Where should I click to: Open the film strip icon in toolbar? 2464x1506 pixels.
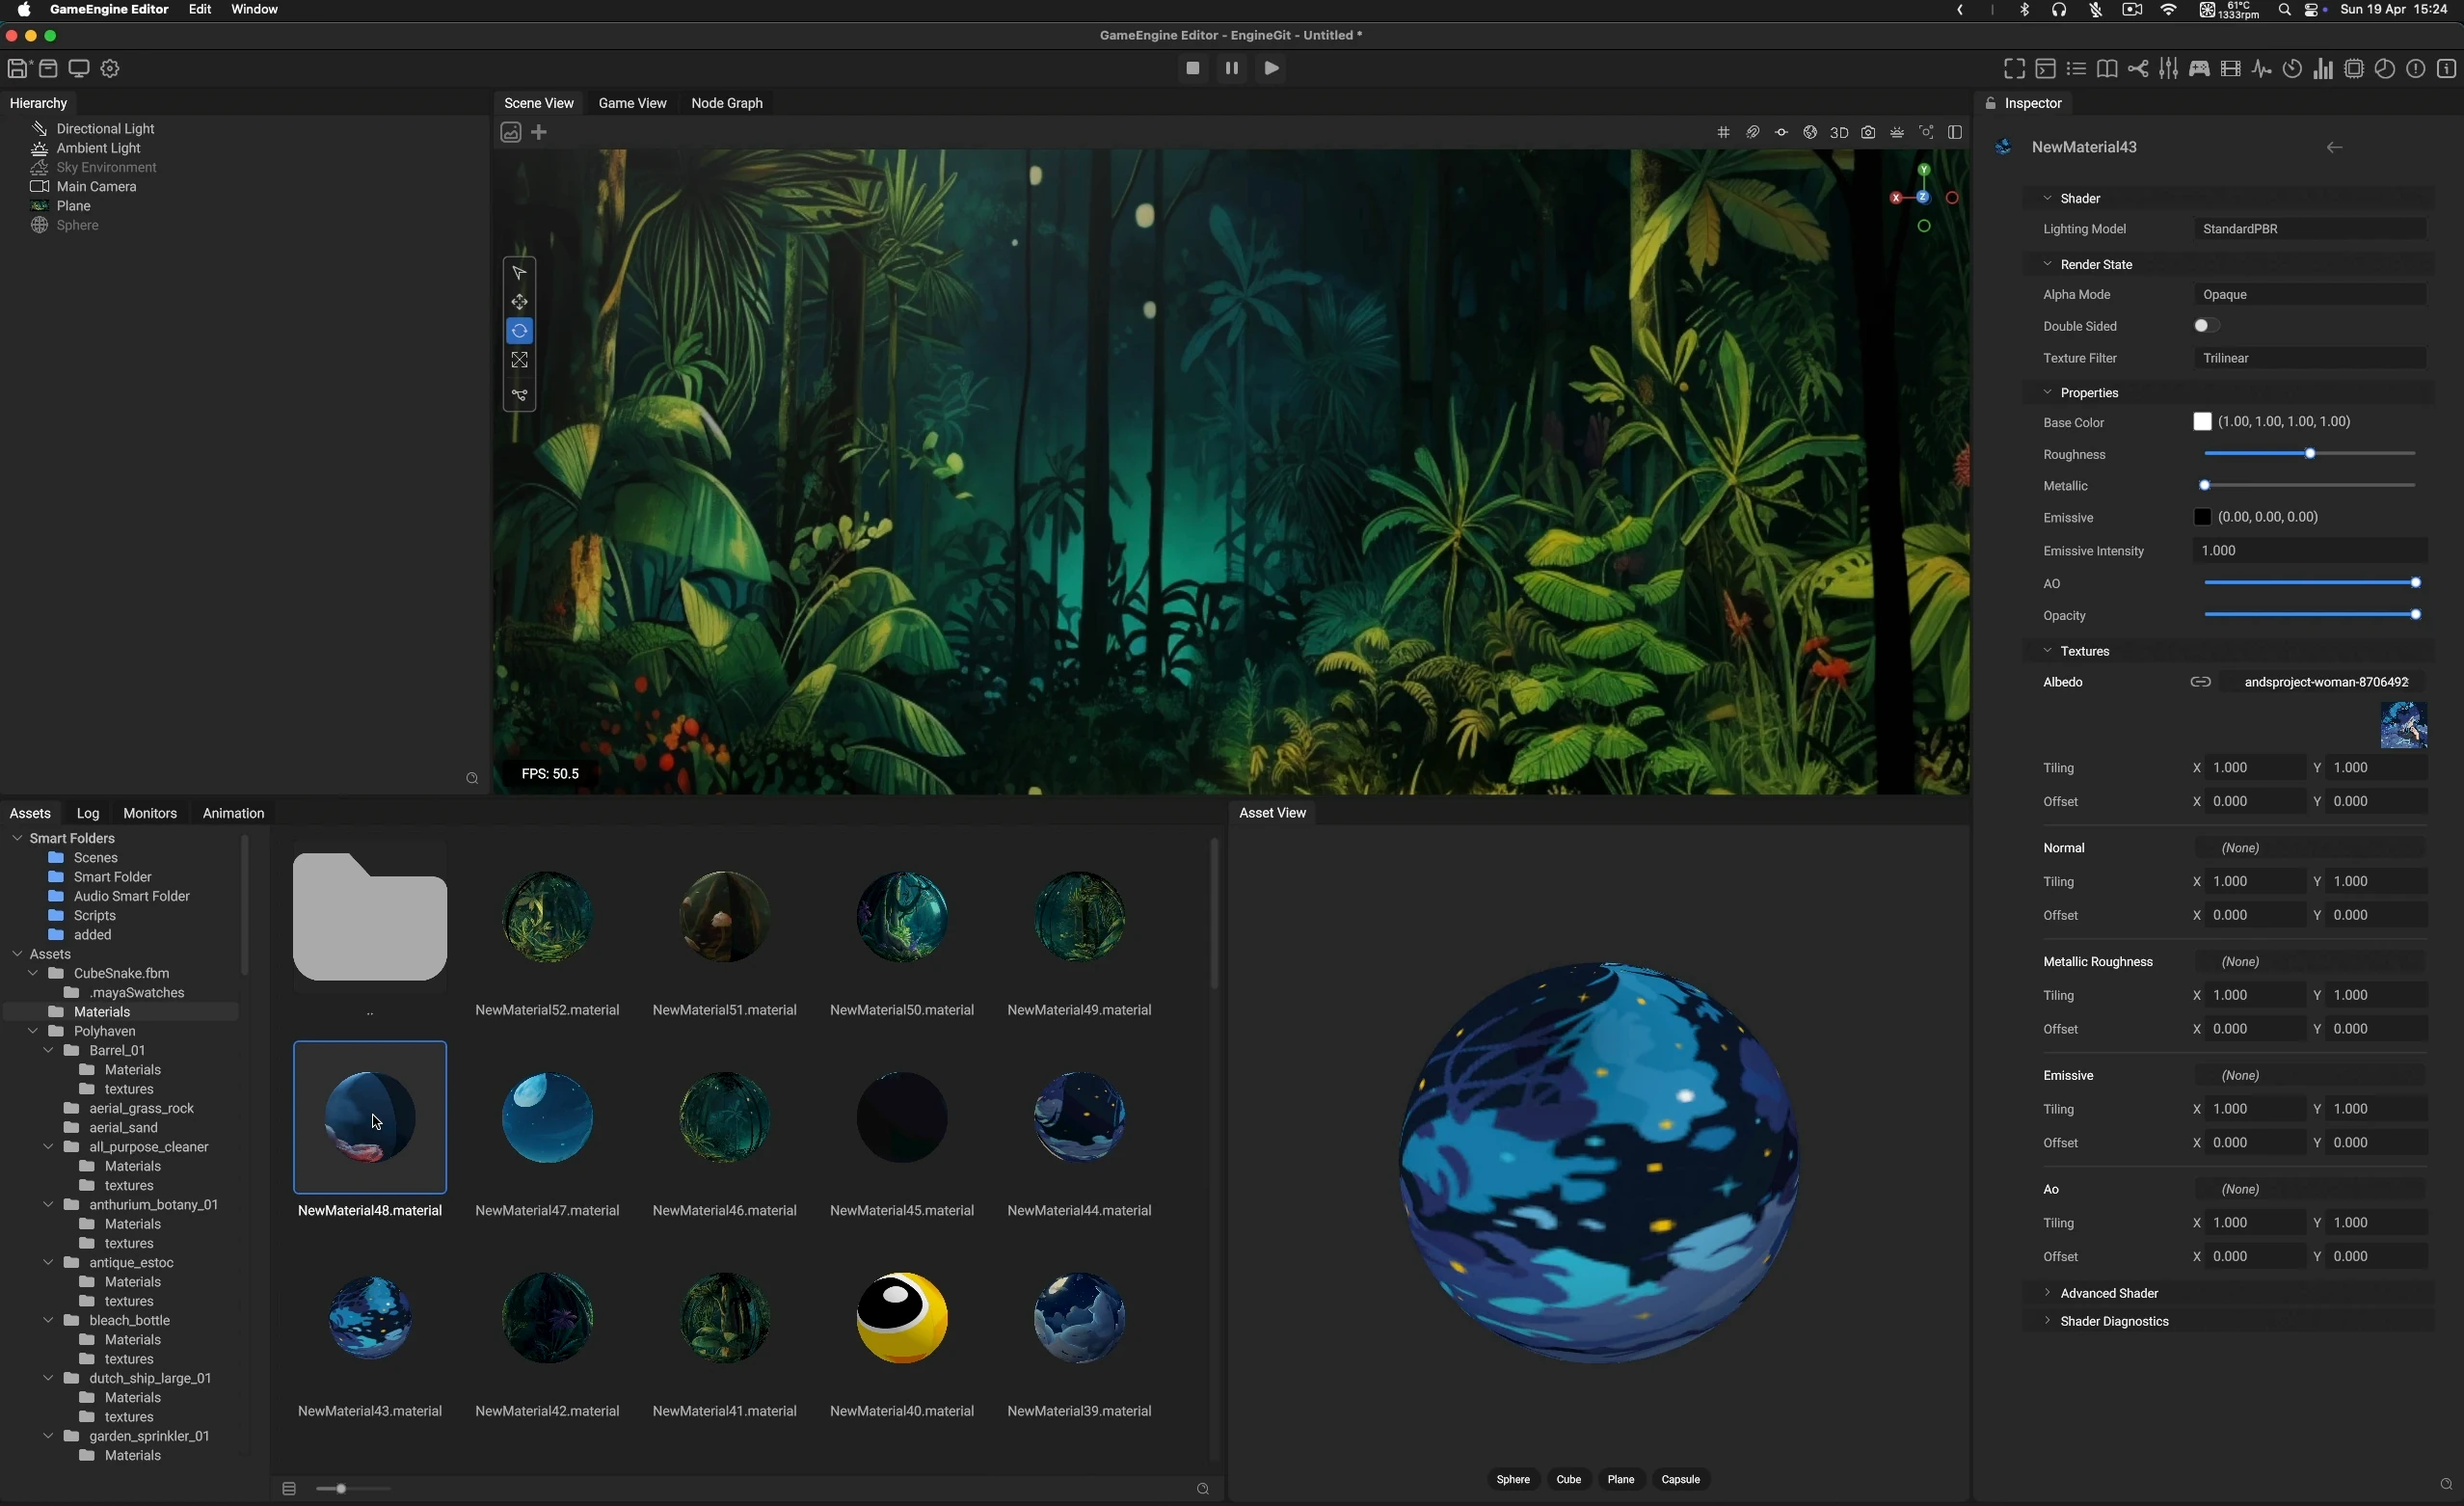pos(2230,69)
